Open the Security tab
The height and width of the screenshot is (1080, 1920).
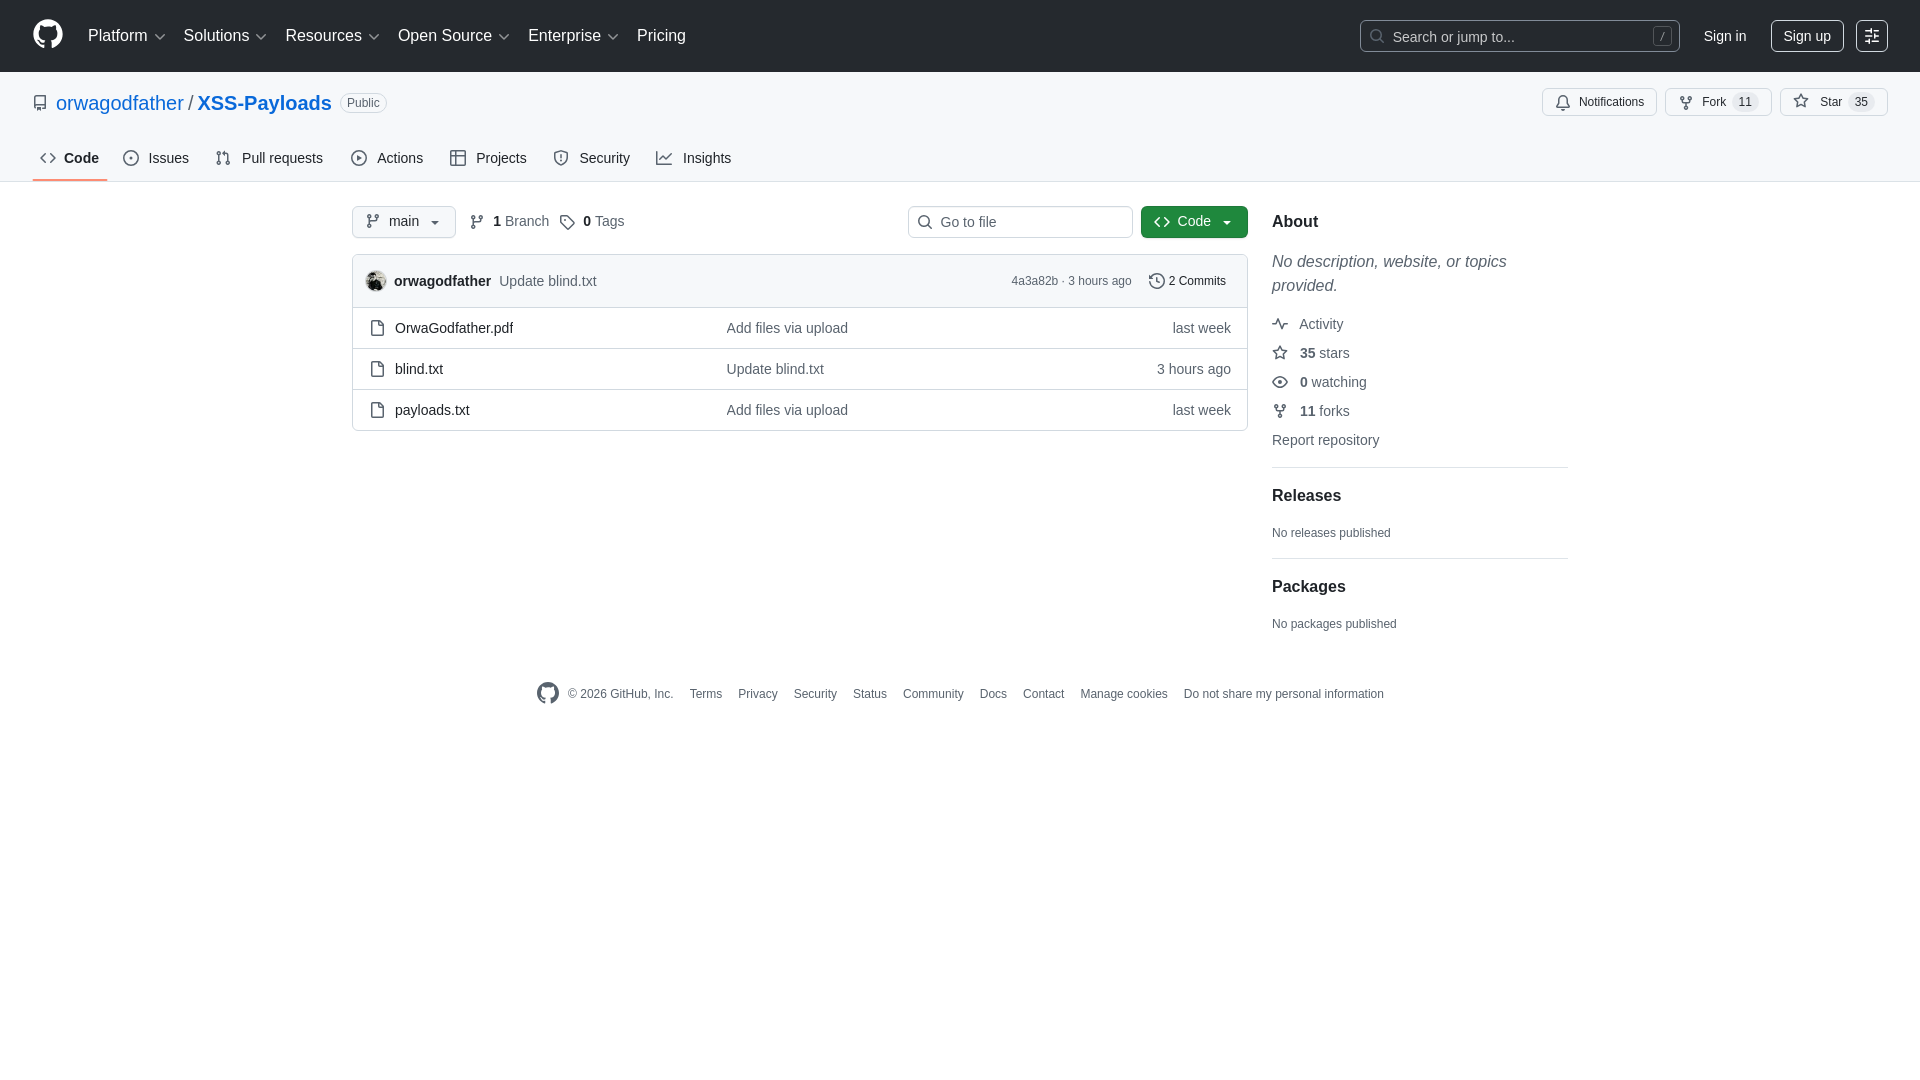(x=592, y=158)
